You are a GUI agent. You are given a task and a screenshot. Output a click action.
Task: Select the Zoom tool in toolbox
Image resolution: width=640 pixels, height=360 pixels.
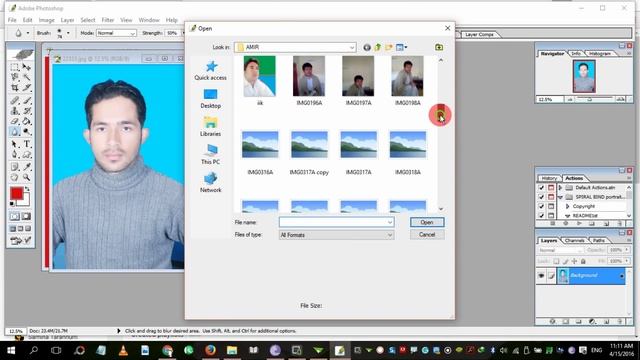(x=27, y=178)
